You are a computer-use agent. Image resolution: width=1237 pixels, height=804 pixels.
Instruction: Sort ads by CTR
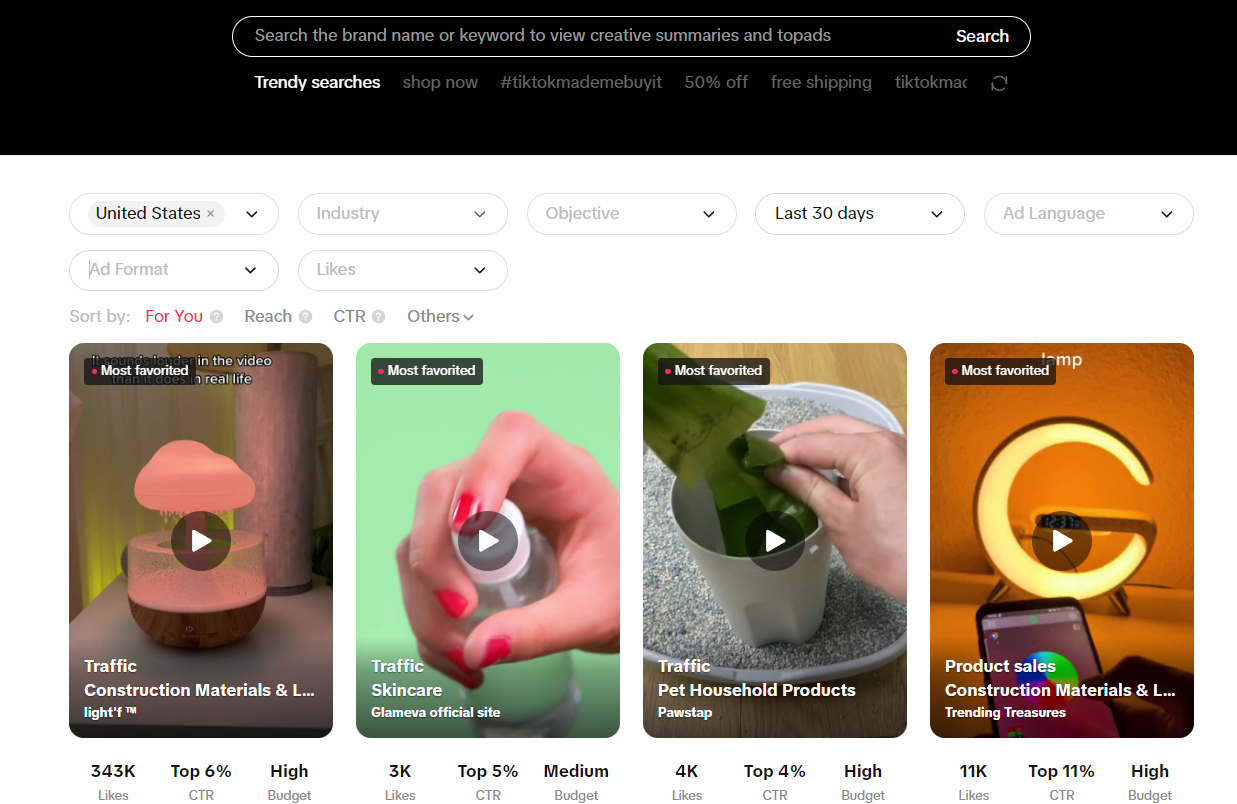coord(349,317)
